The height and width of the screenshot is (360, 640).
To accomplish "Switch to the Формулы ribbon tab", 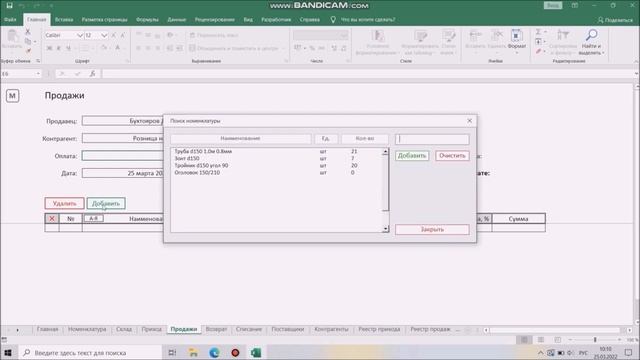I will click(147, 20).
